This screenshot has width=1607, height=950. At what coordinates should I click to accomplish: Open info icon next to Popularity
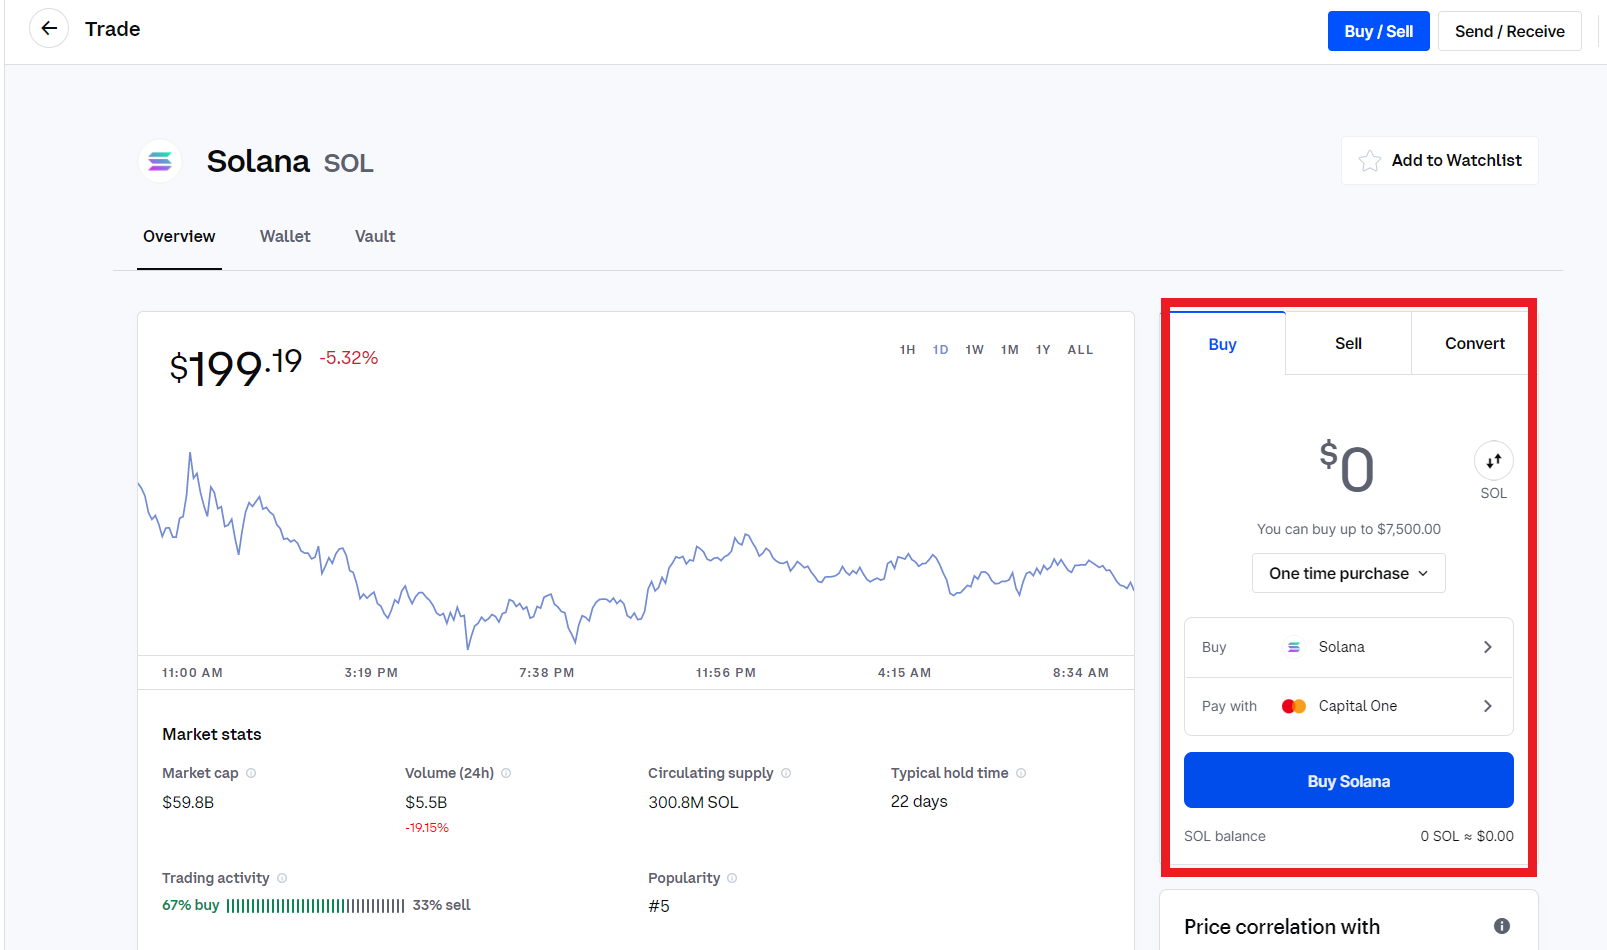pyautogui.click(x=732, y=878)
